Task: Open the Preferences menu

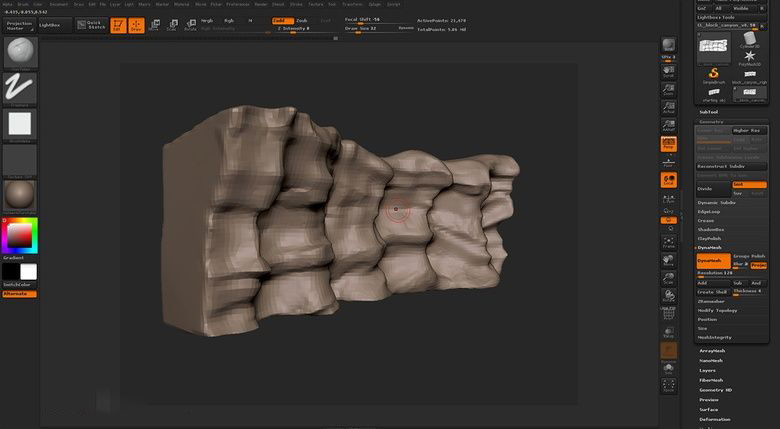Action: (x=237, y=4)
